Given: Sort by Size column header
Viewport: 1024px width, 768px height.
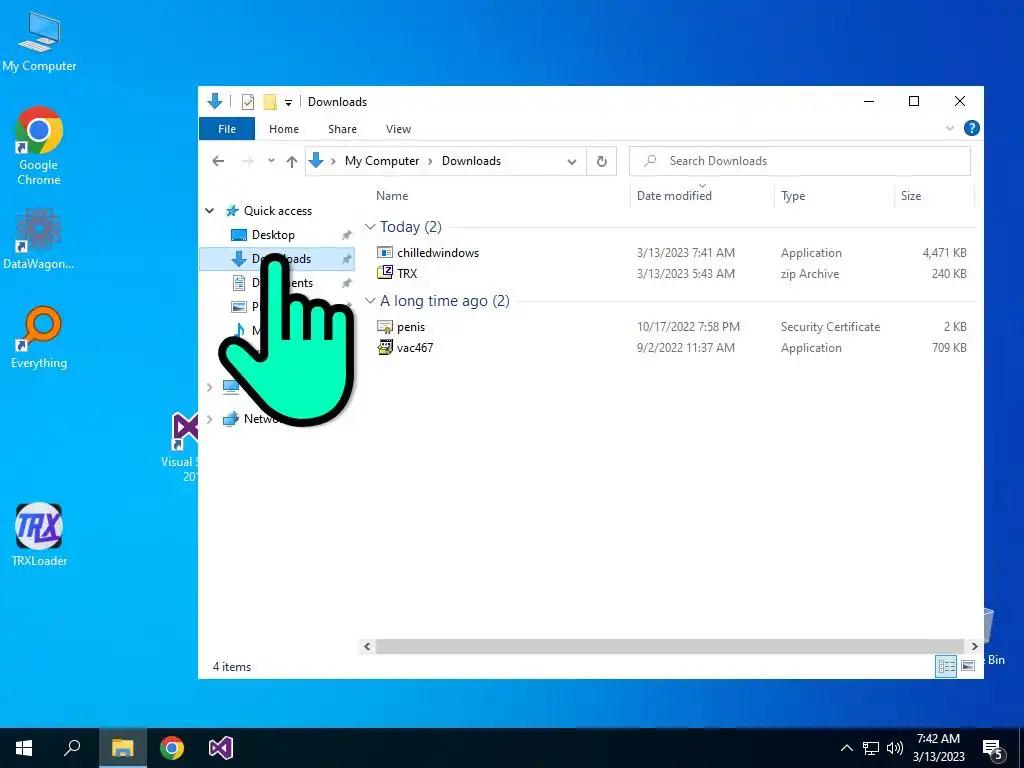Looking at the screenshot, I should click(910, 195).
